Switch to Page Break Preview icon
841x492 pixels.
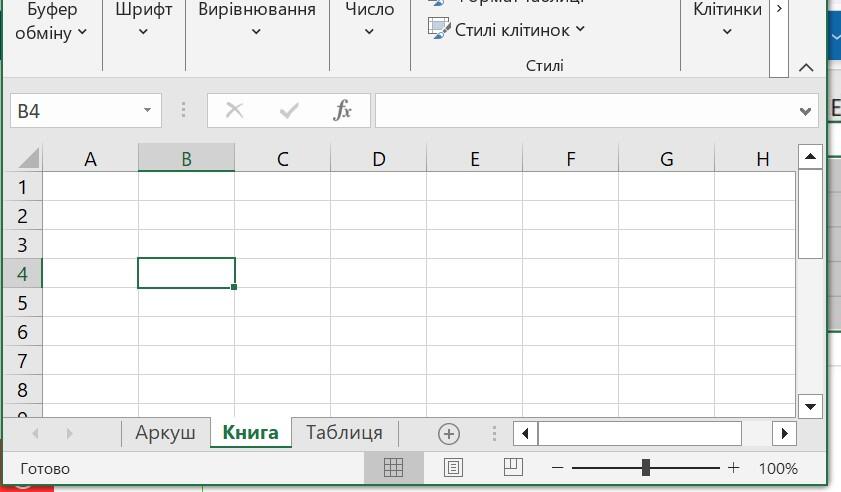pyautogui.click(x=513, y=467)
